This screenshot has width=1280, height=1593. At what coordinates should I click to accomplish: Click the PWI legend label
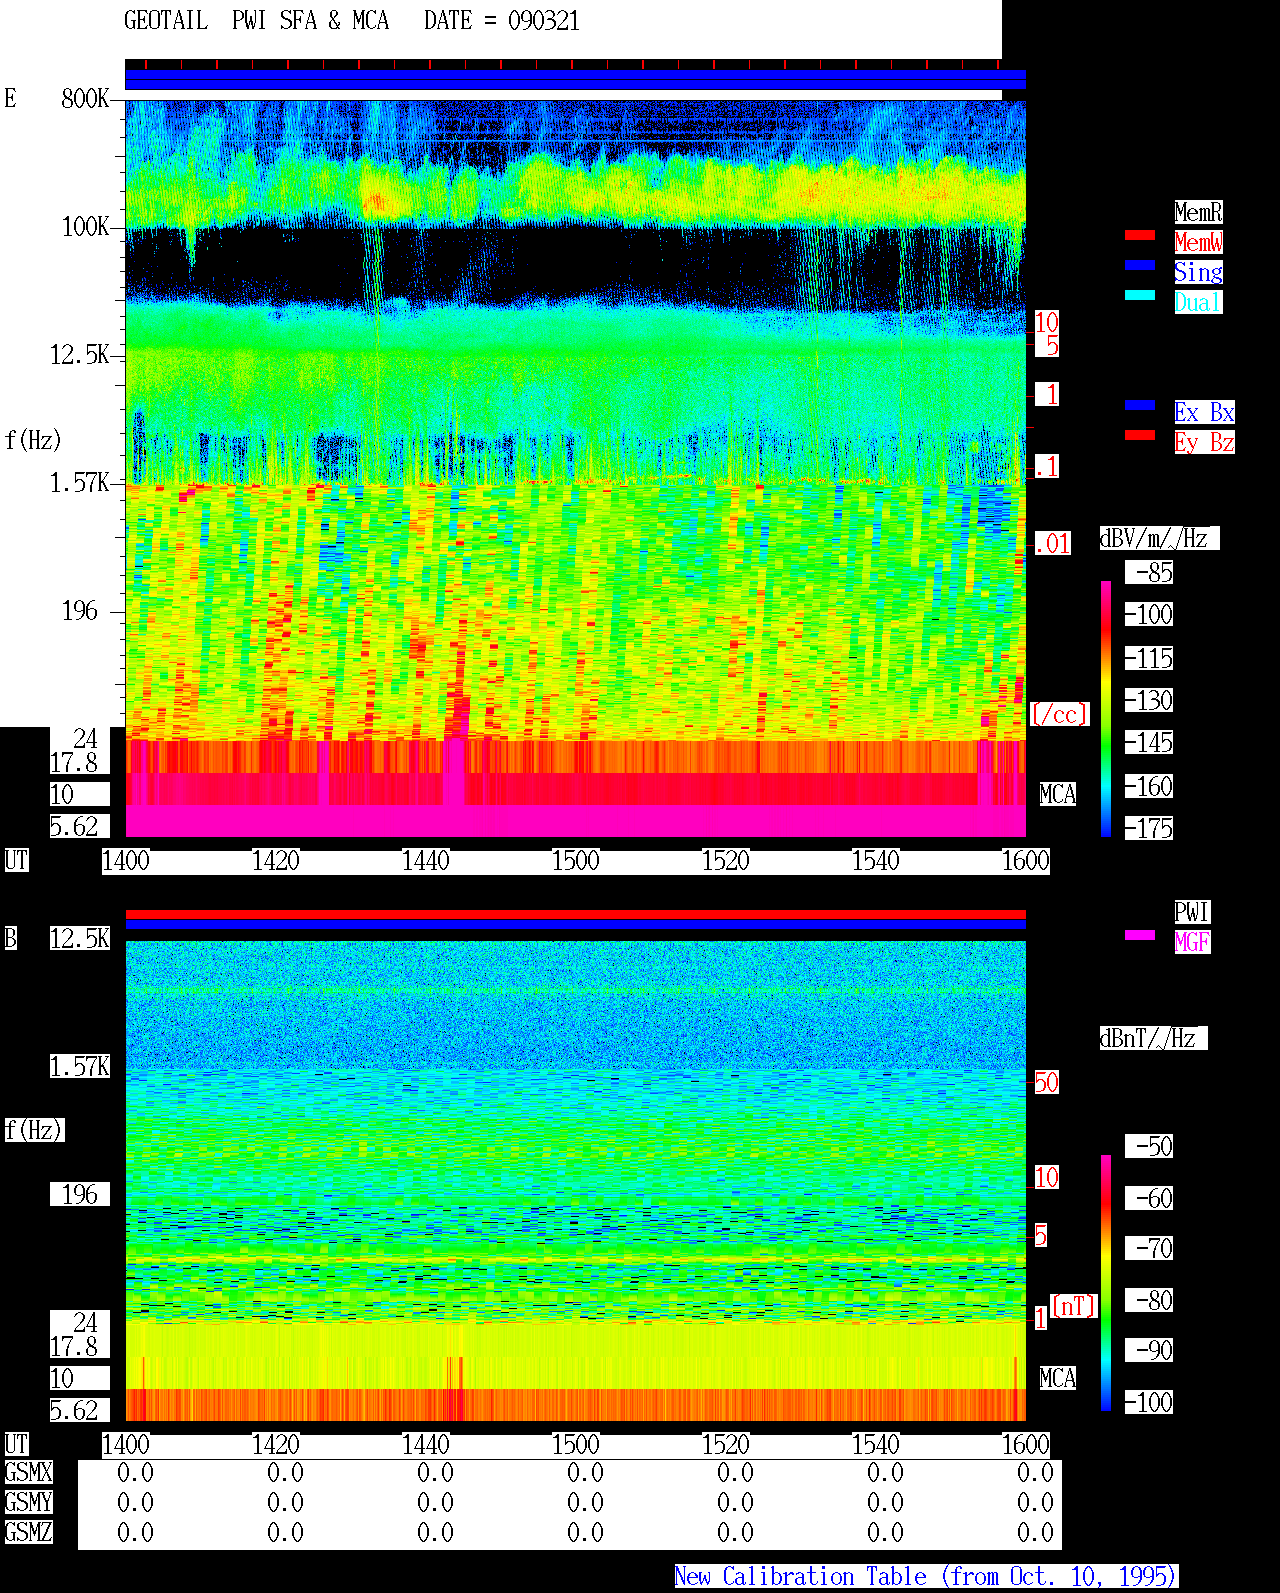pos(1192,912)
